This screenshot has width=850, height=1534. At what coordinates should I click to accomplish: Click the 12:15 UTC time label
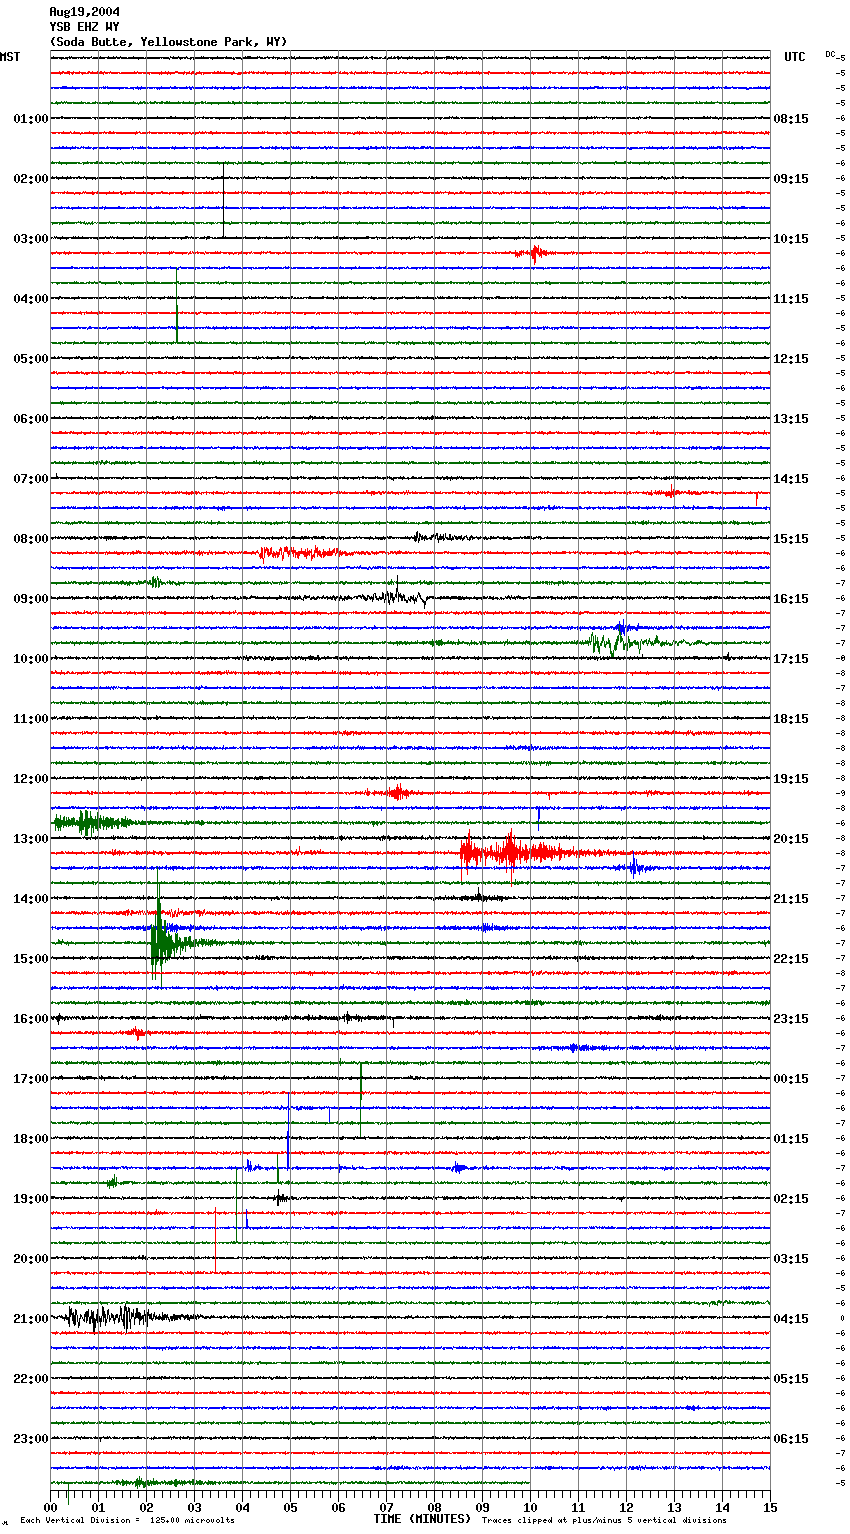pyautogui.click(x=791, y=359)
